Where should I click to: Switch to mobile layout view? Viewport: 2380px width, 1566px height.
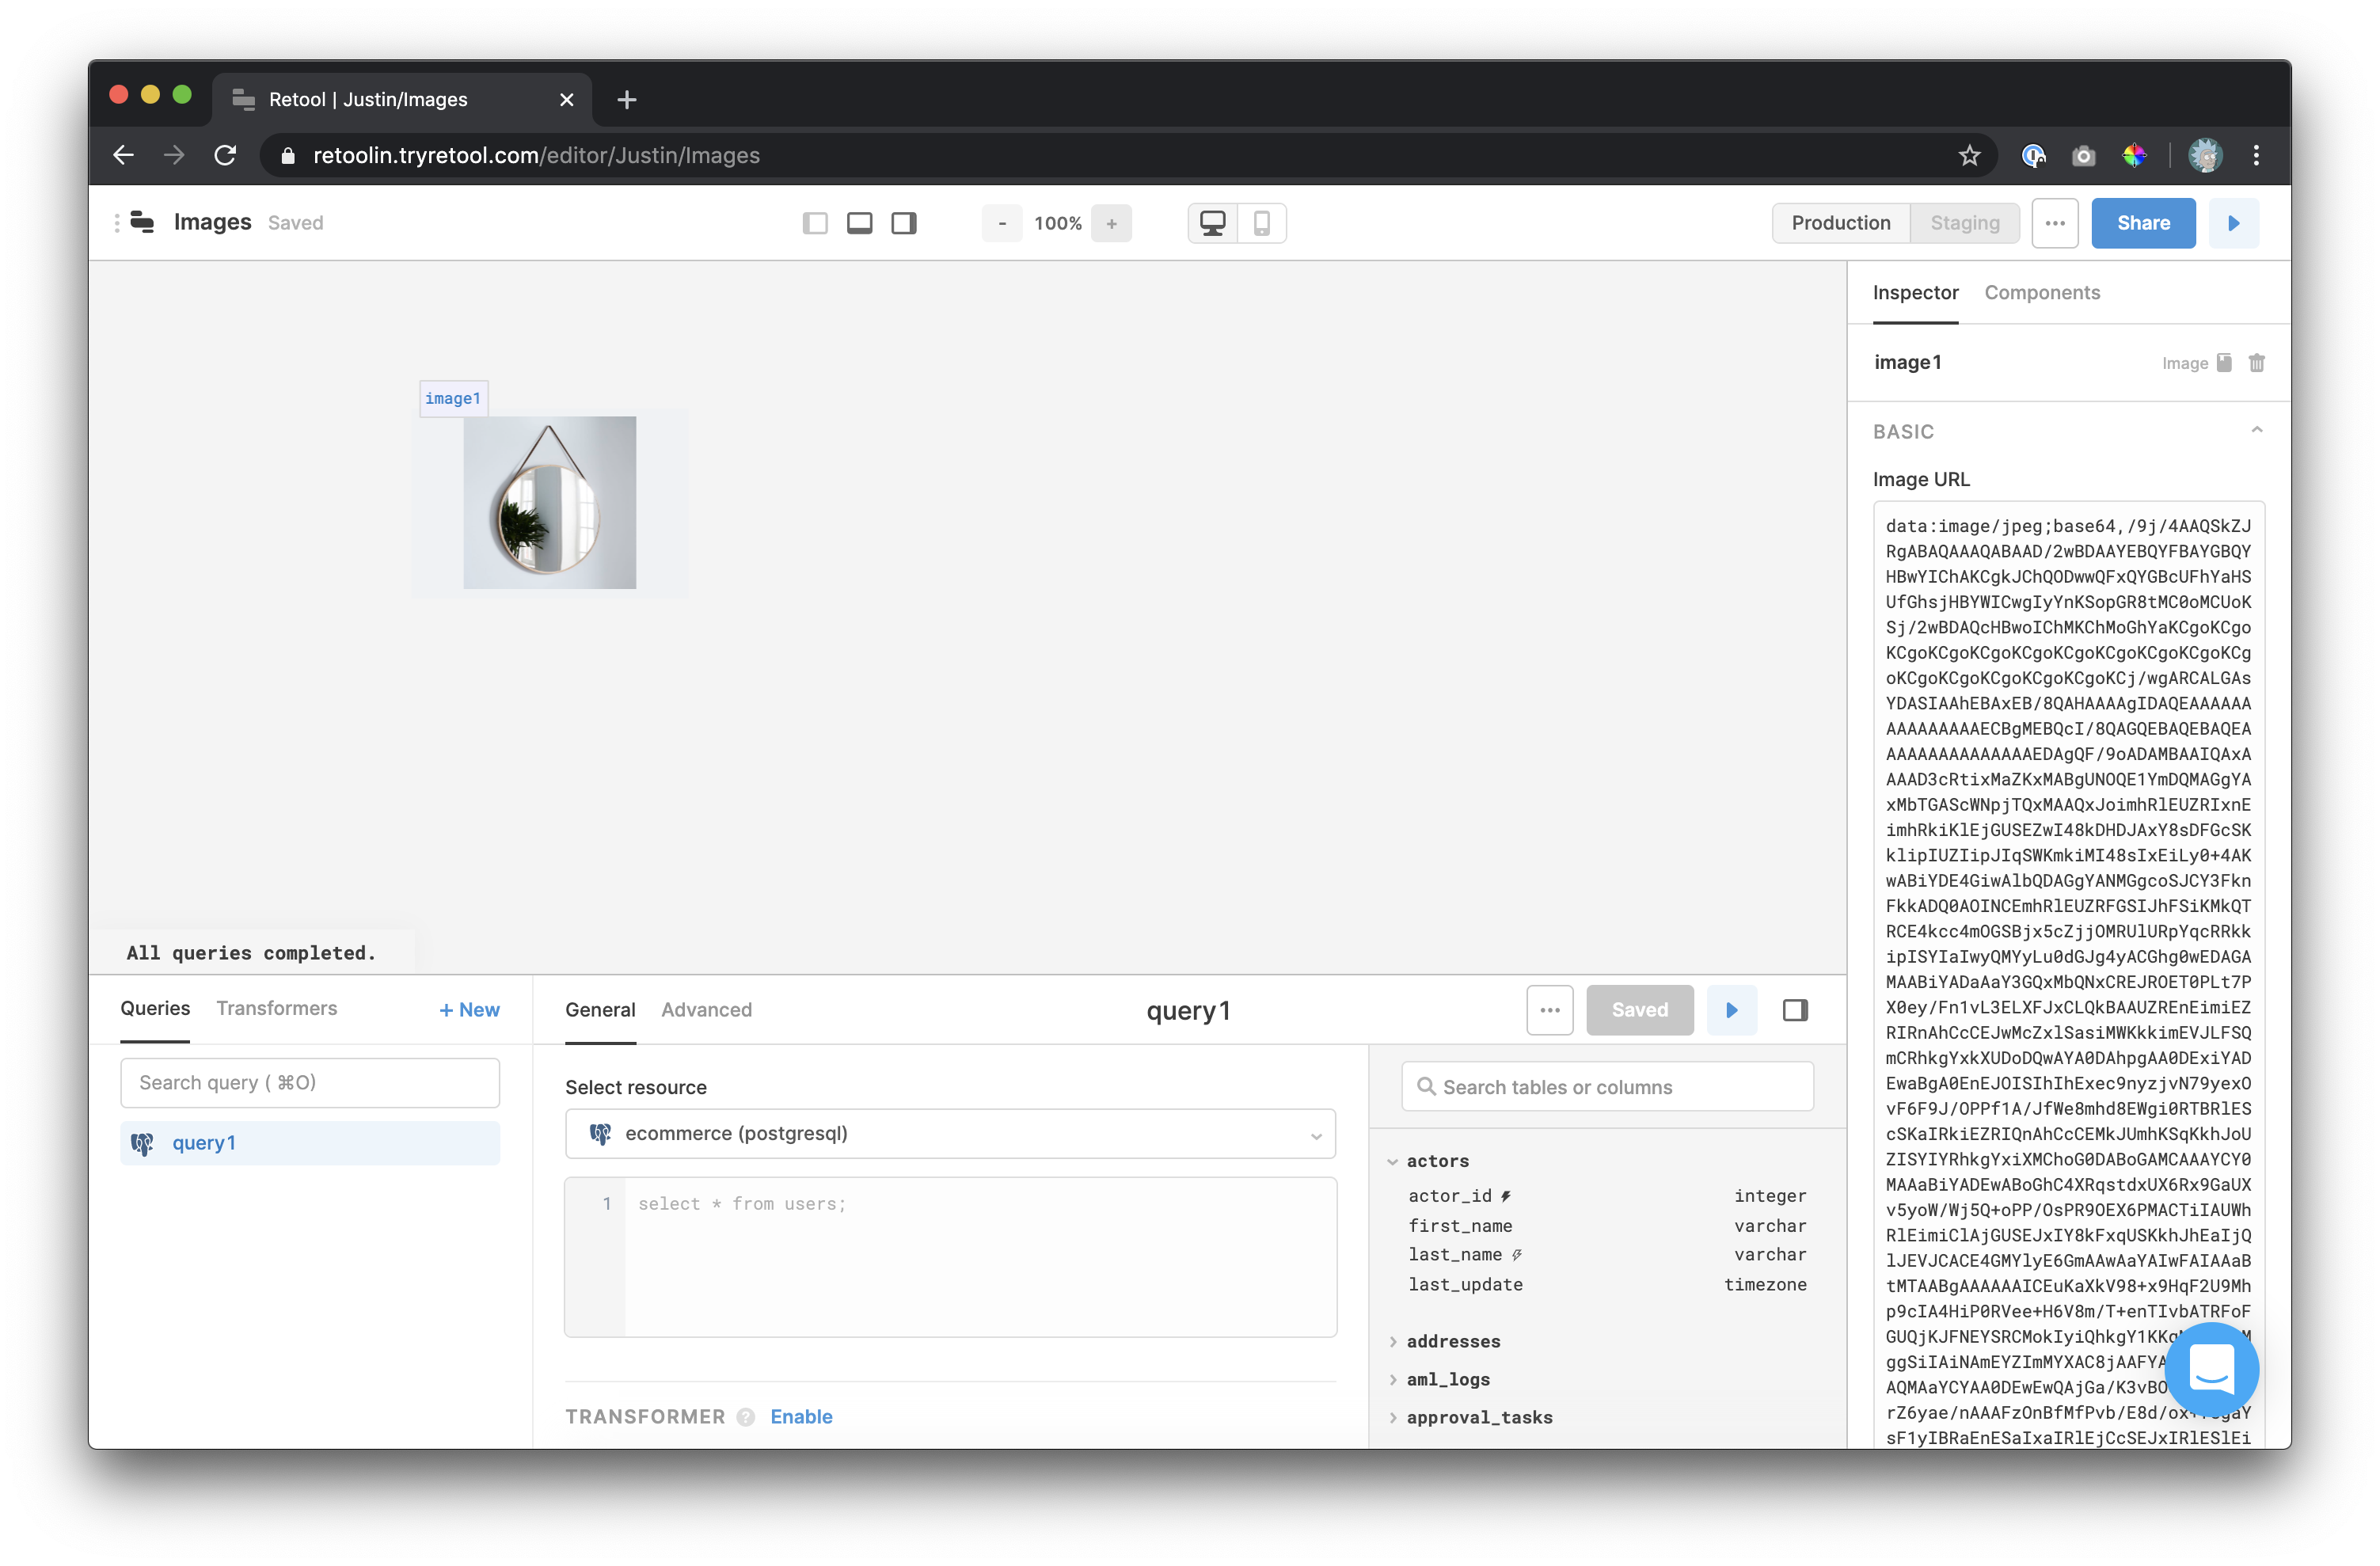tap(1261, 223)
